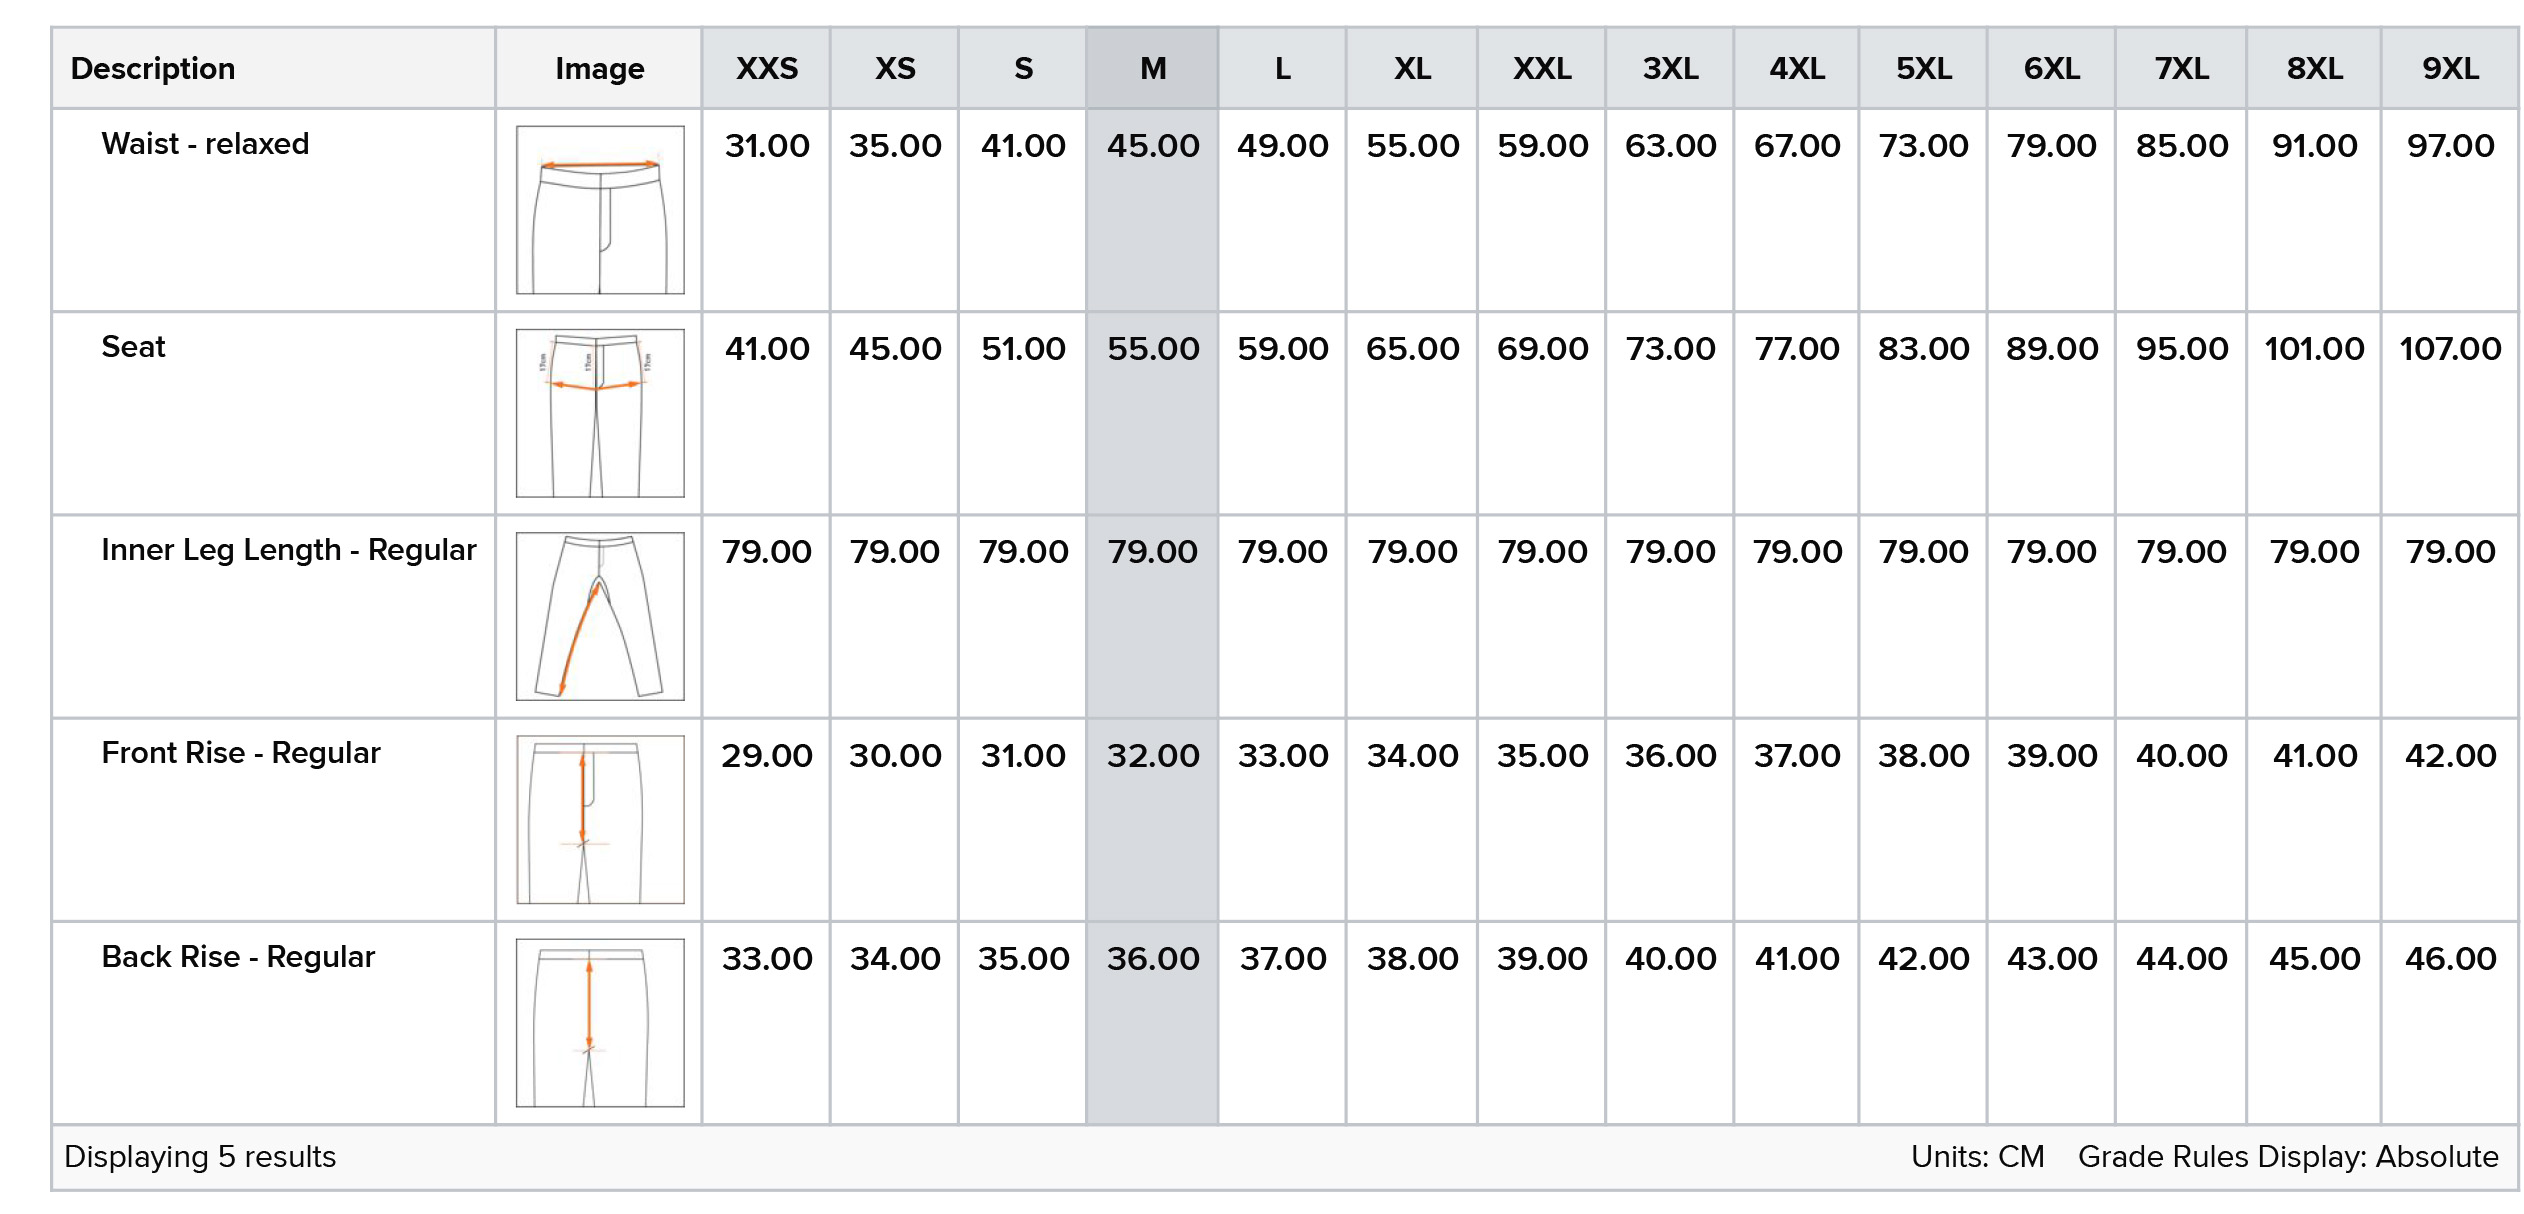Click the Description column header

153,68
